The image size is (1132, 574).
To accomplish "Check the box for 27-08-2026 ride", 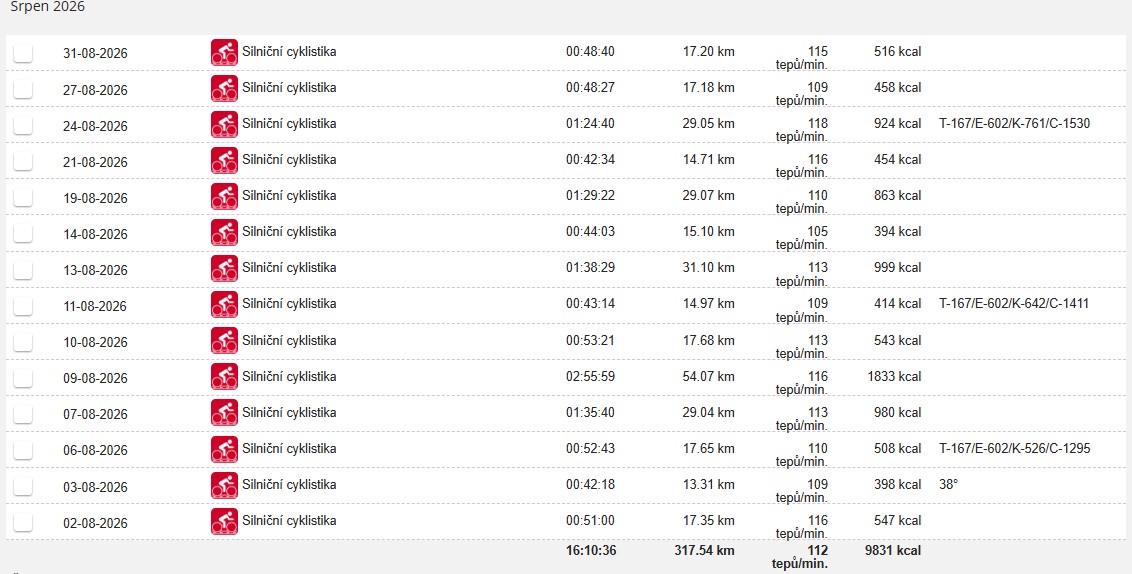I will point(23,89).
